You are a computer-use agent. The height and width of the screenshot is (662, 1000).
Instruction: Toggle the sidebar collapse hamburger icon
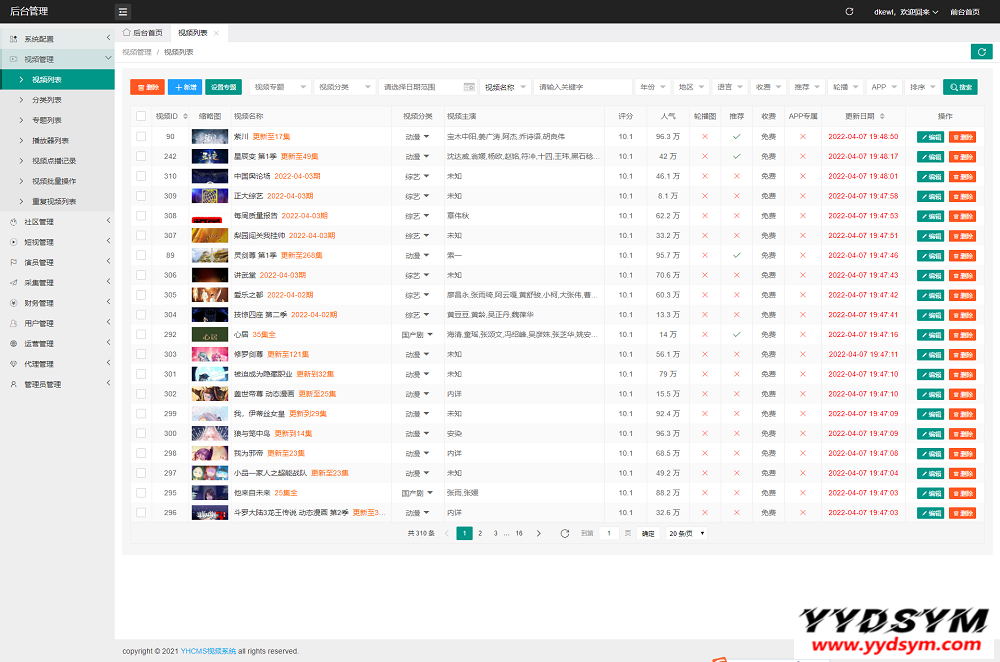coord(123,12)
